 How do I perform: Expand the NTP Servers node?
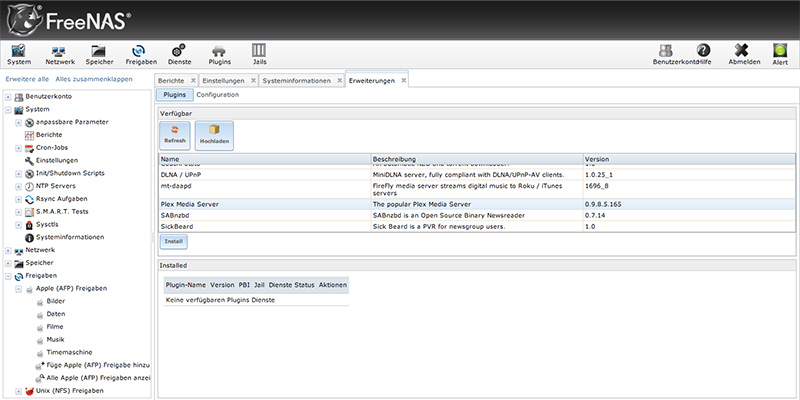click(x=18, y=186)
